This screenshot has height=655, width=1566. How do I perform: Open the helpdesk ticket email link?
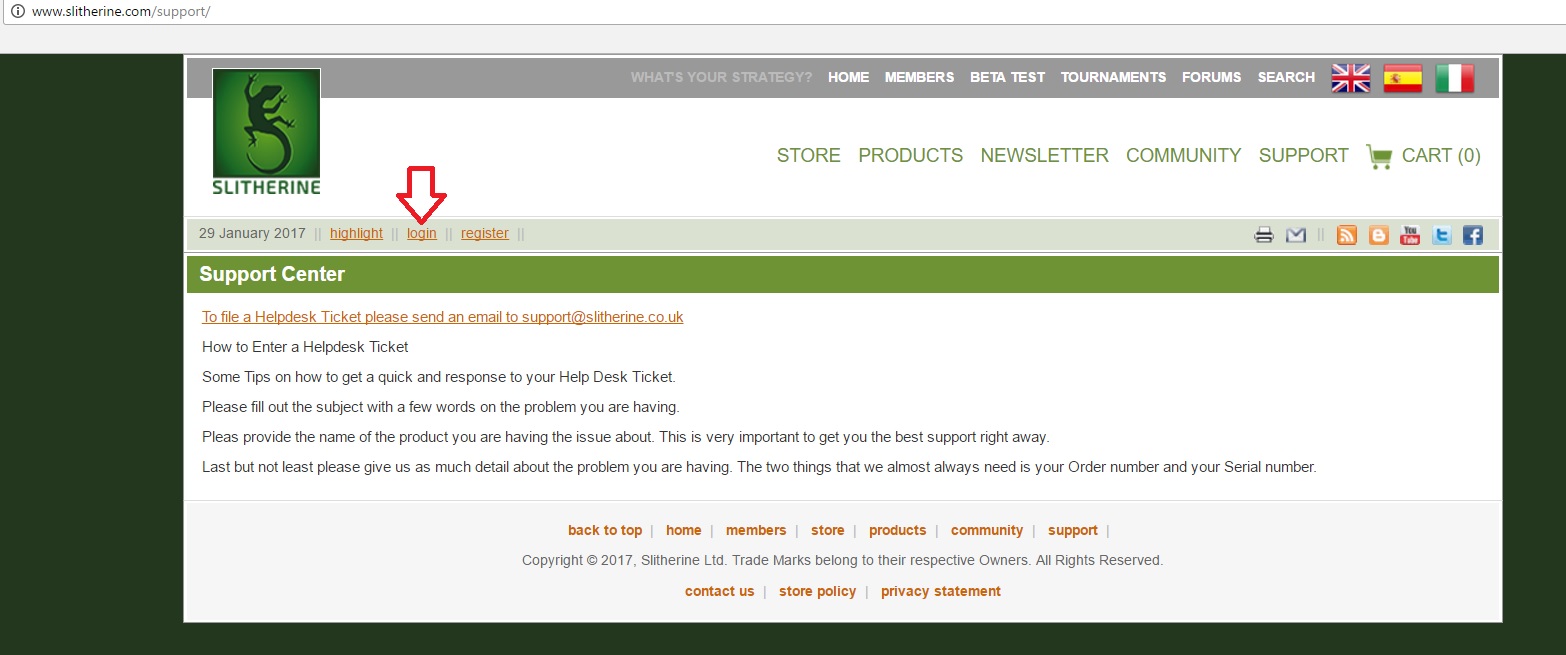point(442,317)
